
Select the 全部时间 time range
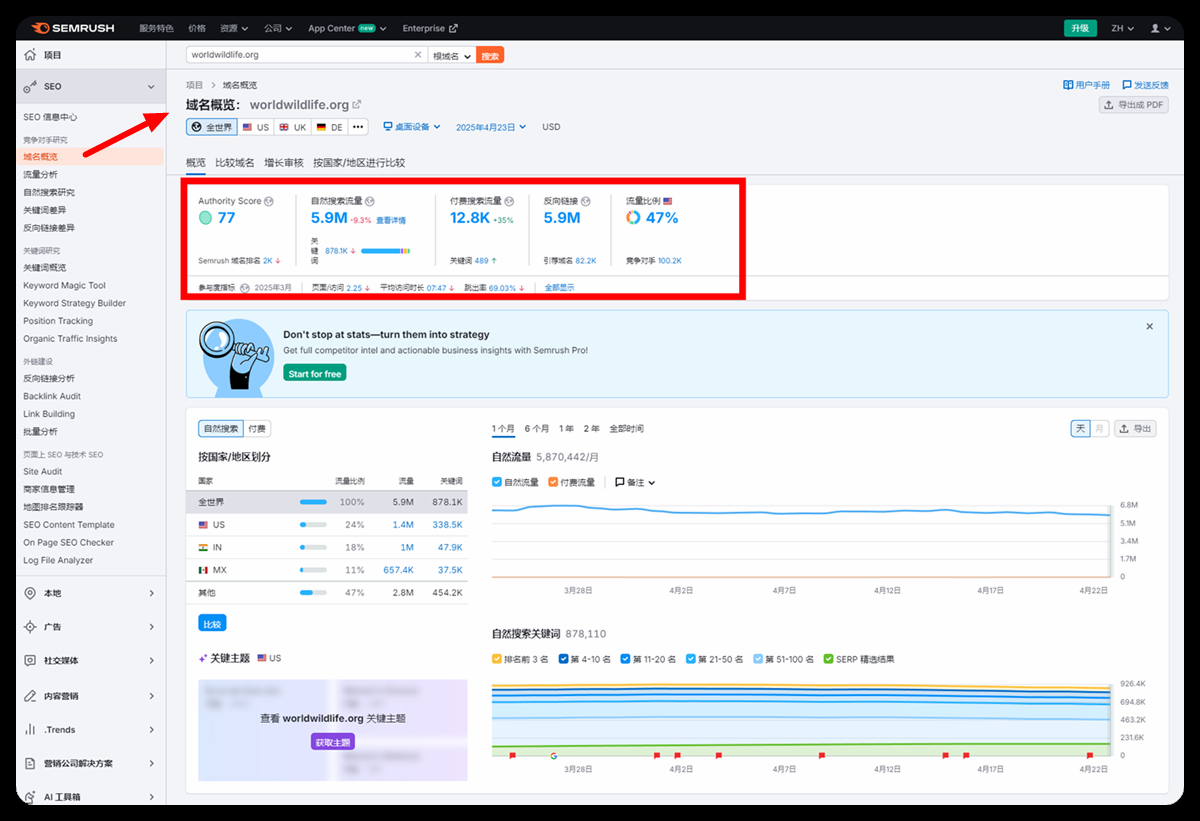[x=626, y=428]
